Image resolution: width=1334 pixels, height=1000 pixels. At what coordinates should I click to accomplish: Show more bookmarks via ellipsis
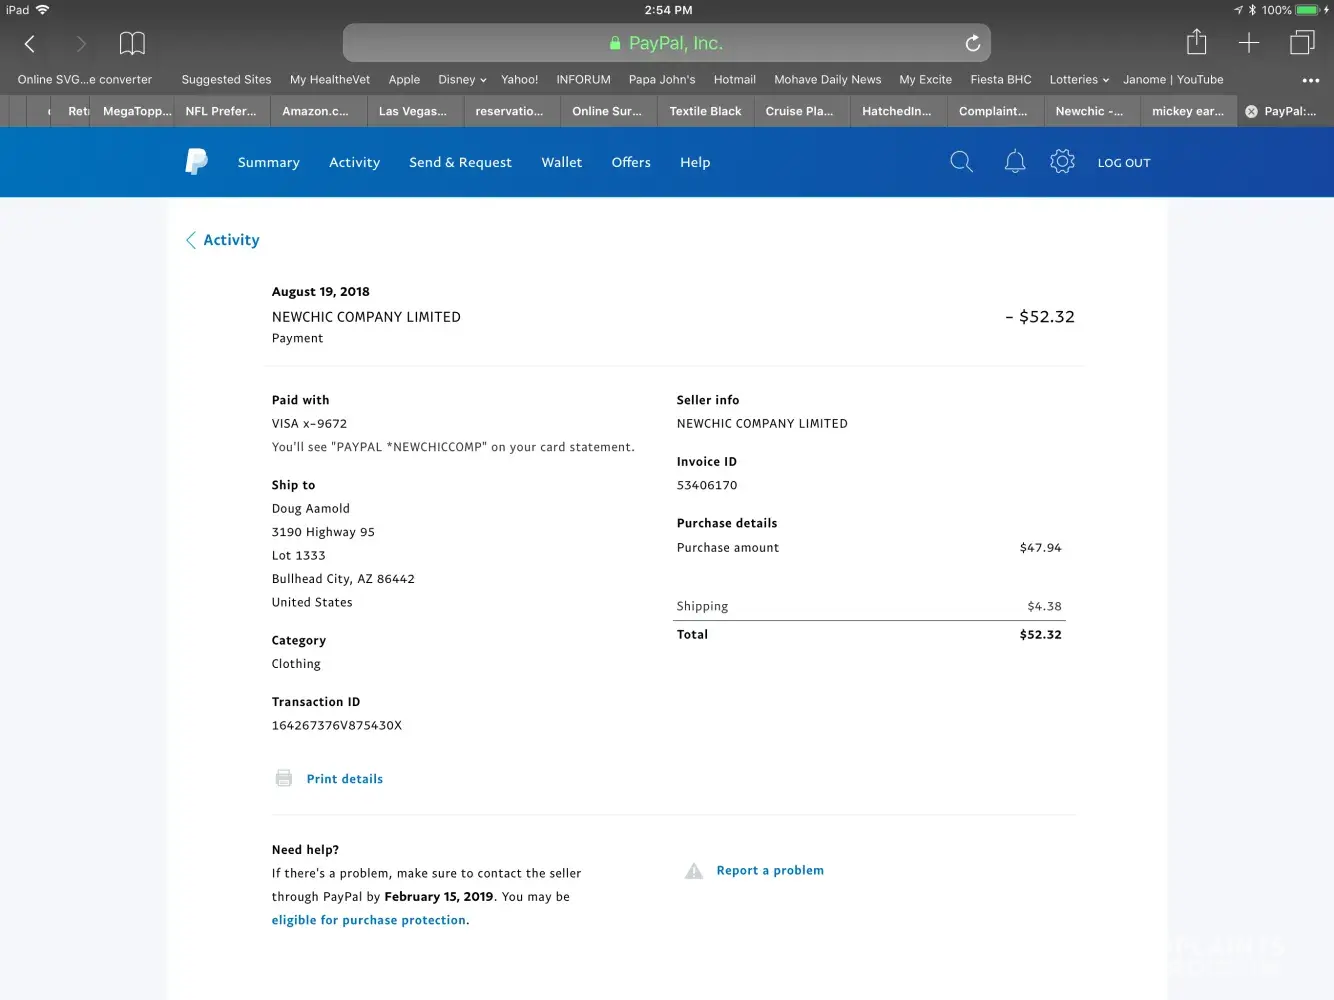[1310, 80]
